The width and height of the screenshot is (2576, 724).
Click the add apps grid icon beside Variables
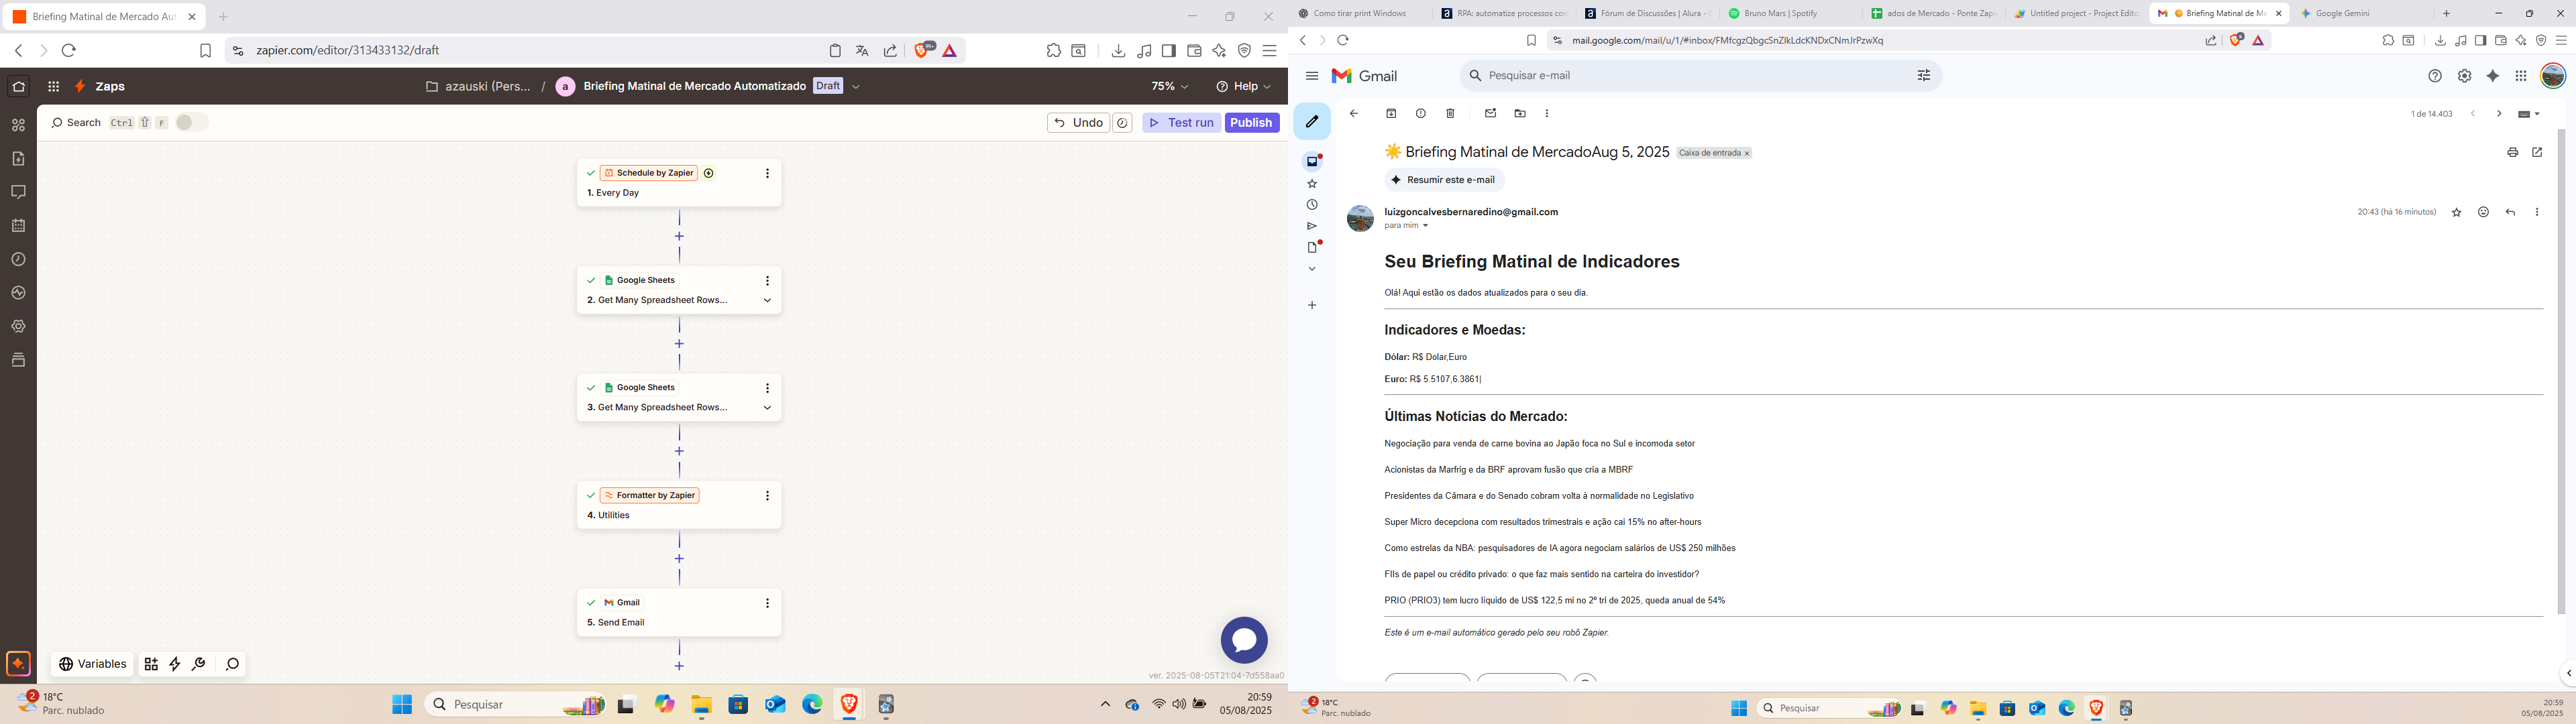pos(151,664)
